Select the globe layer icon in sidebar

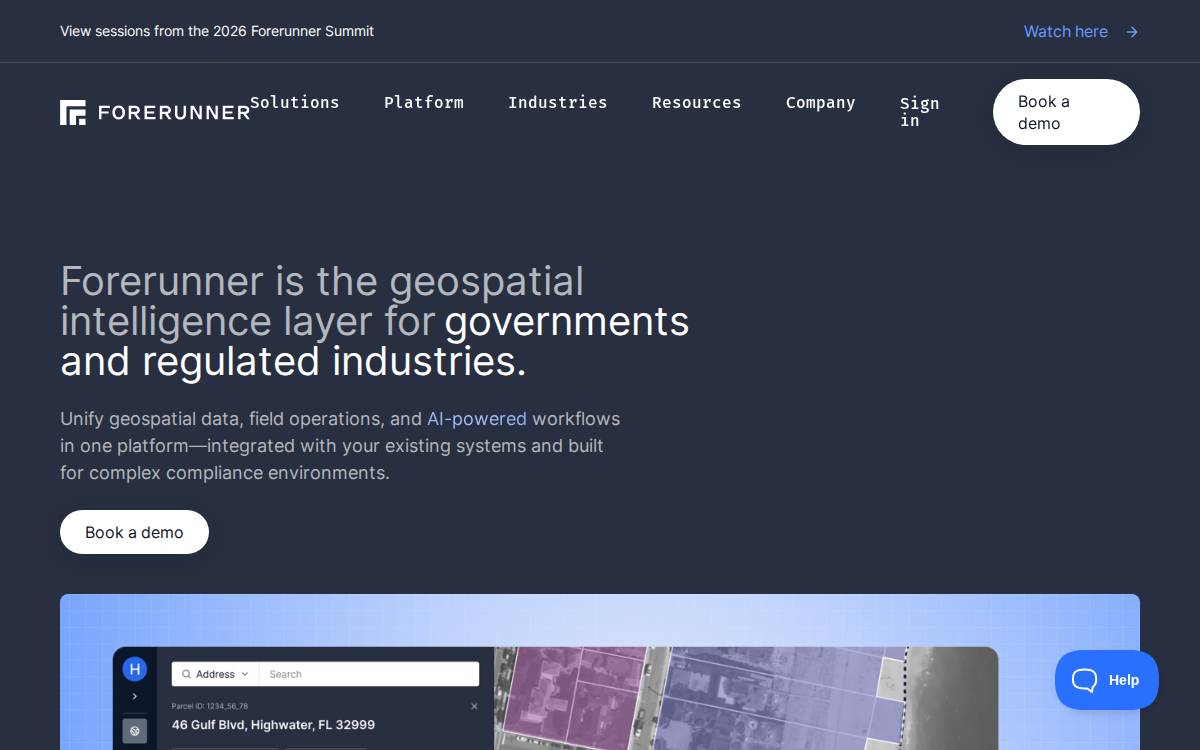[x=134, y=731]
